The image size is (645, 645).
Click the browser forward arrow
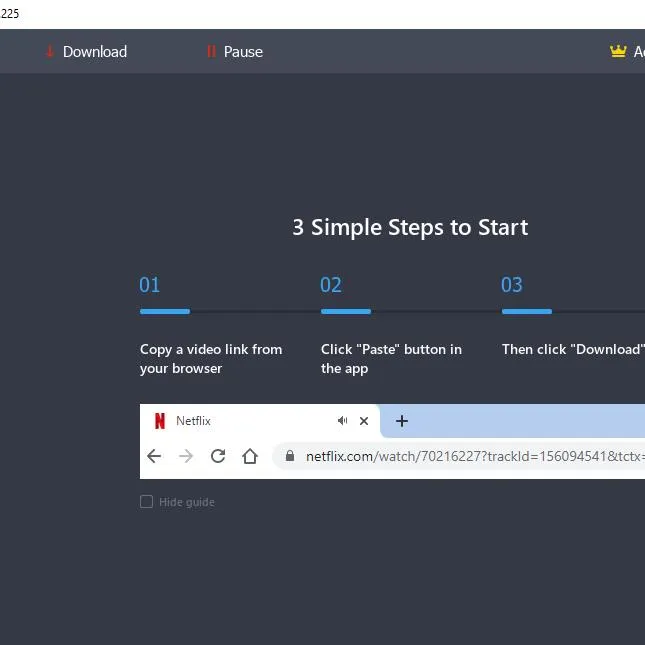(x=186, y=456)
